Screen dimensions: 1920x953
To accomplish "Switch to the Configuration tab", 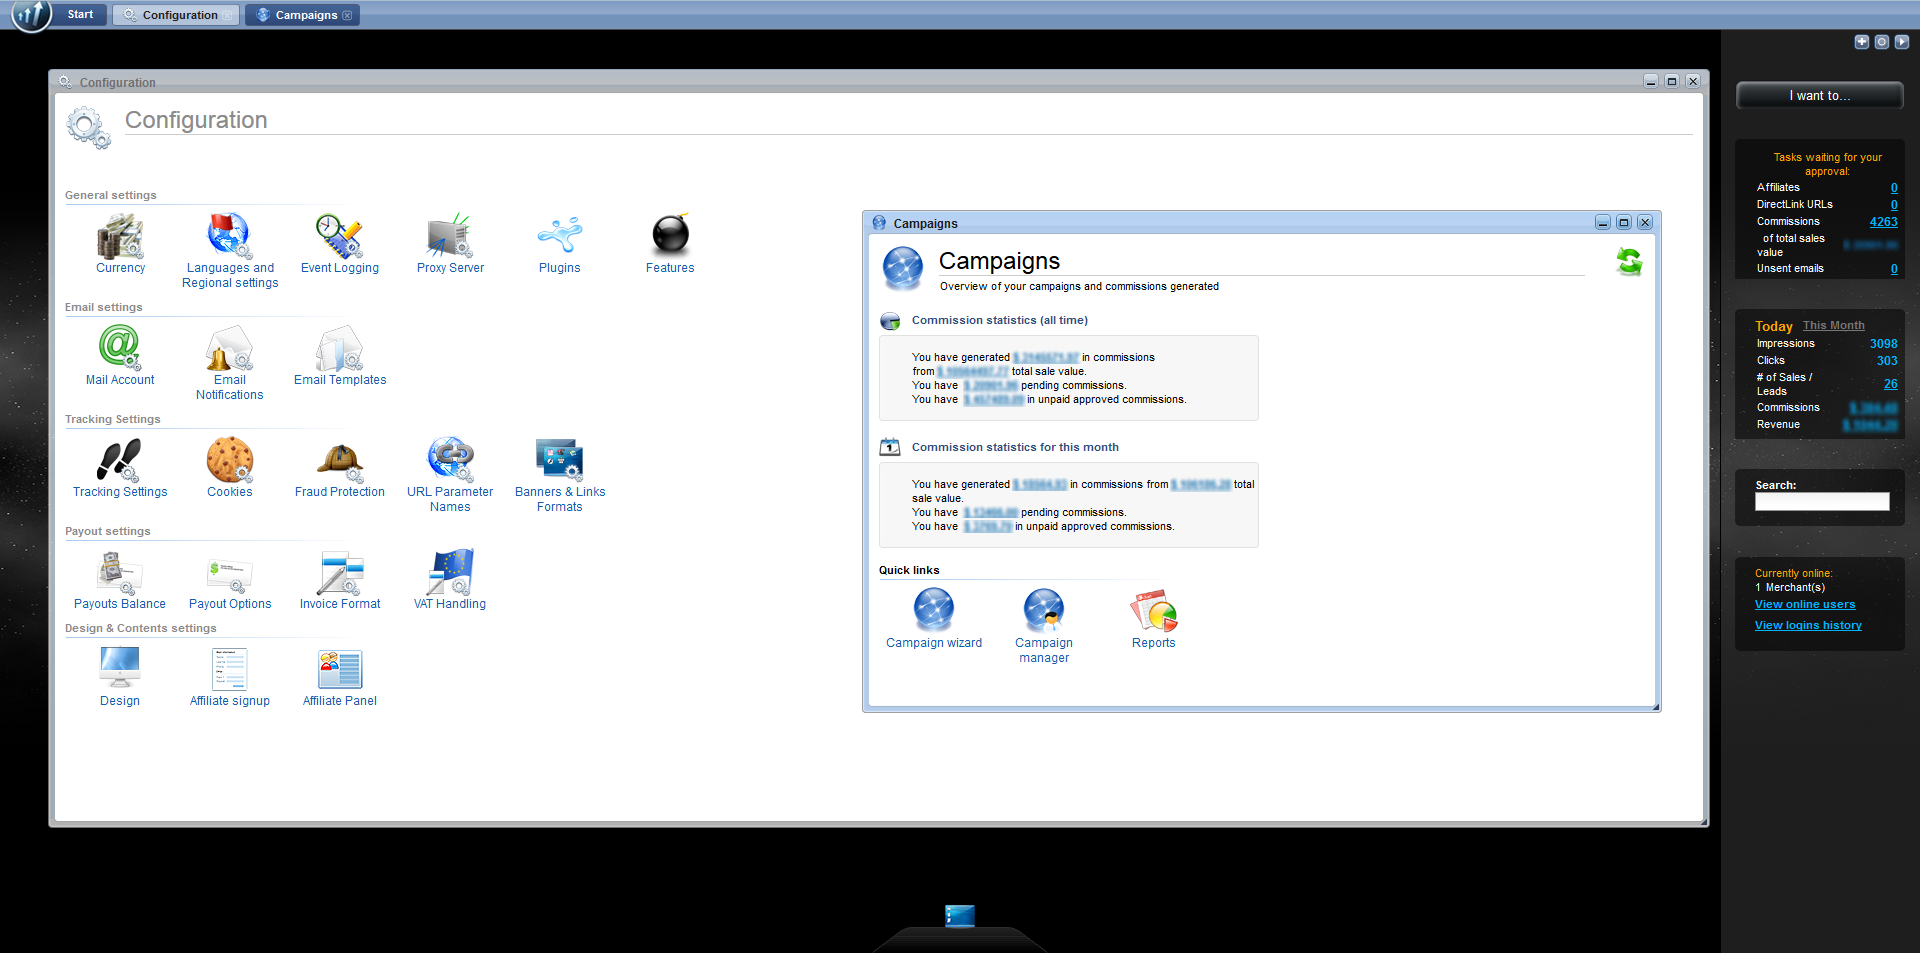I will (x=176, y=15).
